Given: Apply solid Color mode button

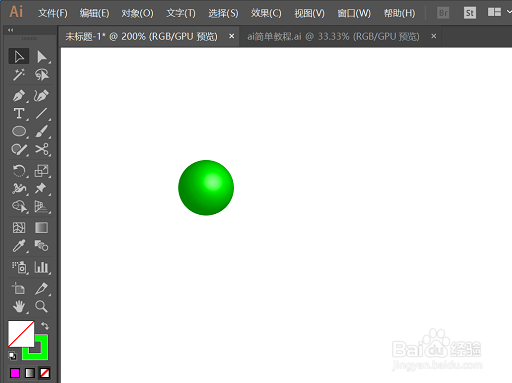Looking at the screenshot, I should (x=15, y=373).
